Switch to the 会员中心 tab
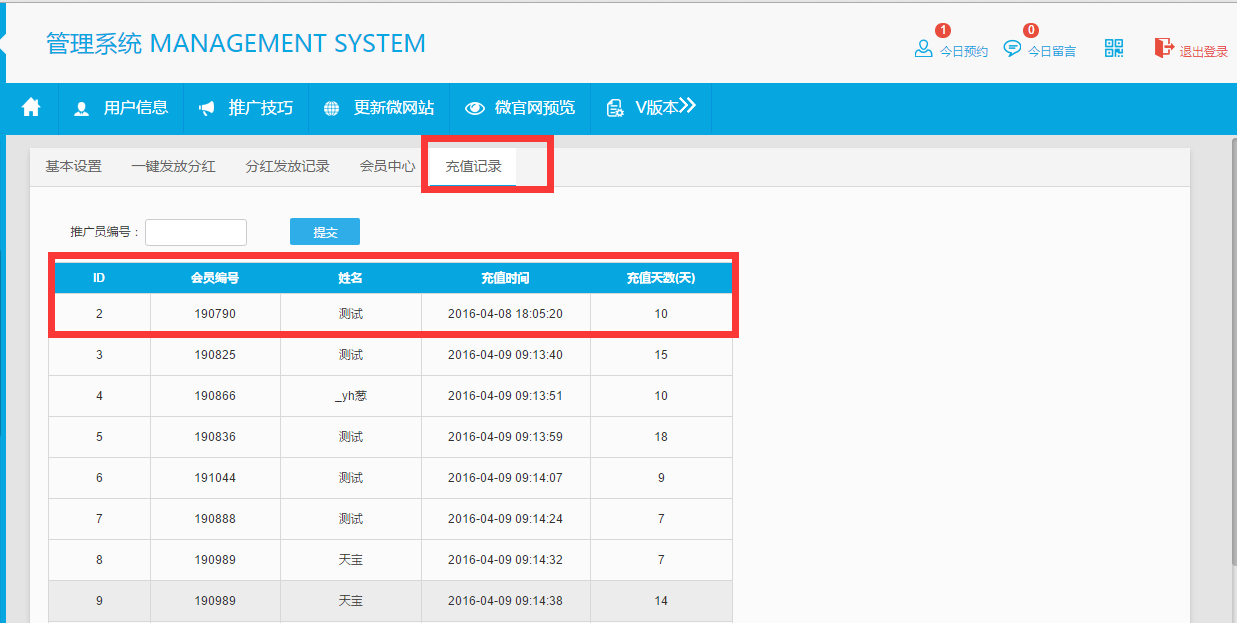Viewport: 1237px width, 623px height. tap(388, 167)
